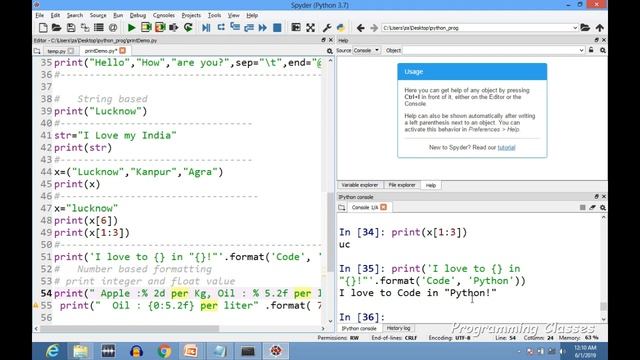The width and height of the screenshot is (640, 360).
Task: Open the Projects menu
Action: [x=191, y=15]
